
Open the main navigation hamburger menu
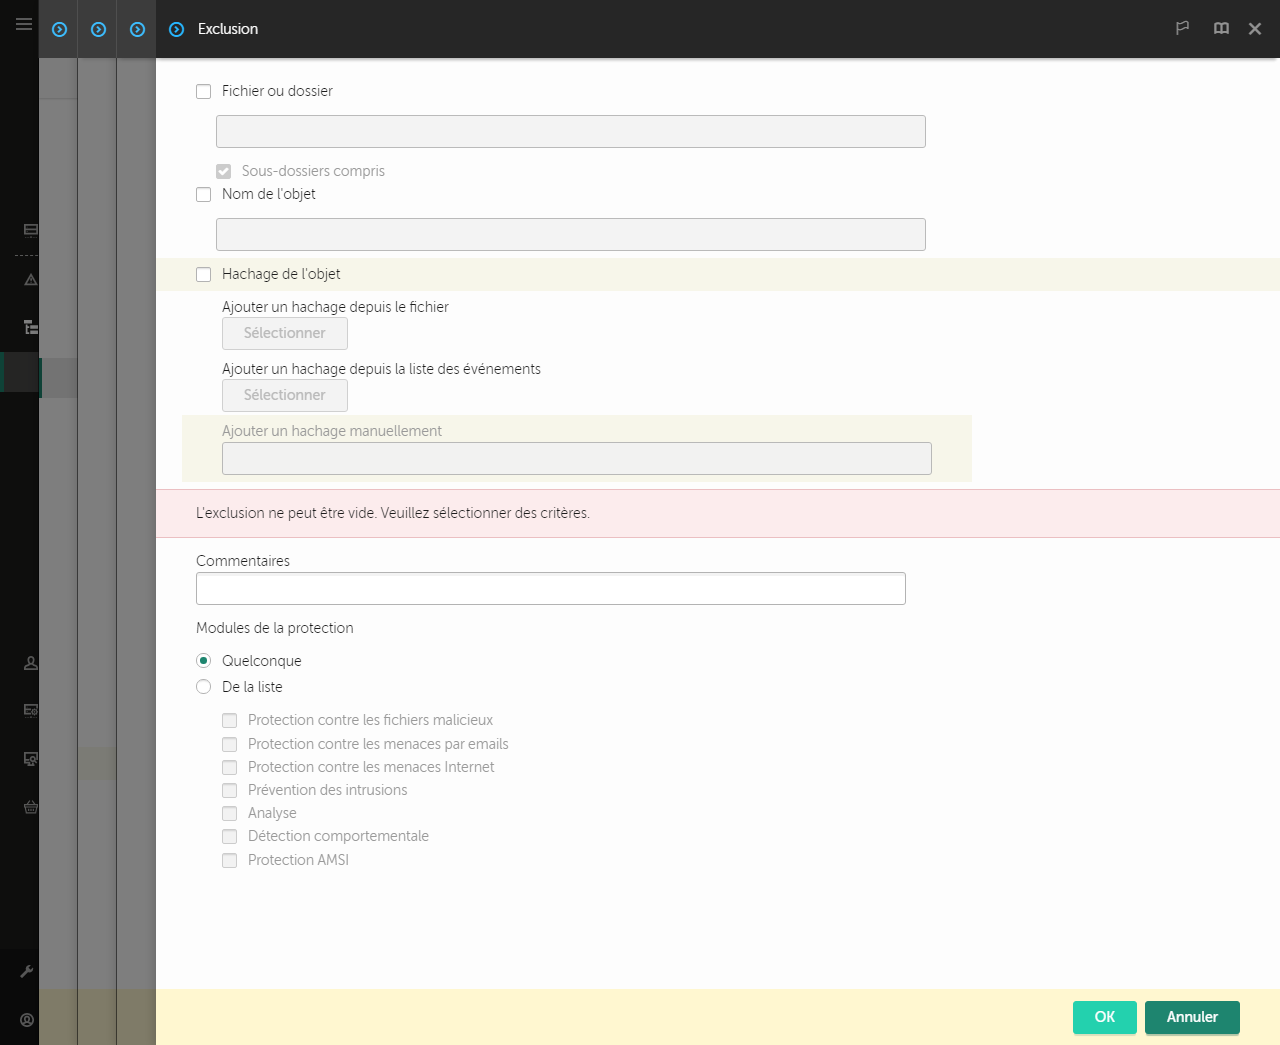pyautogui.click(x=23, y=24)
